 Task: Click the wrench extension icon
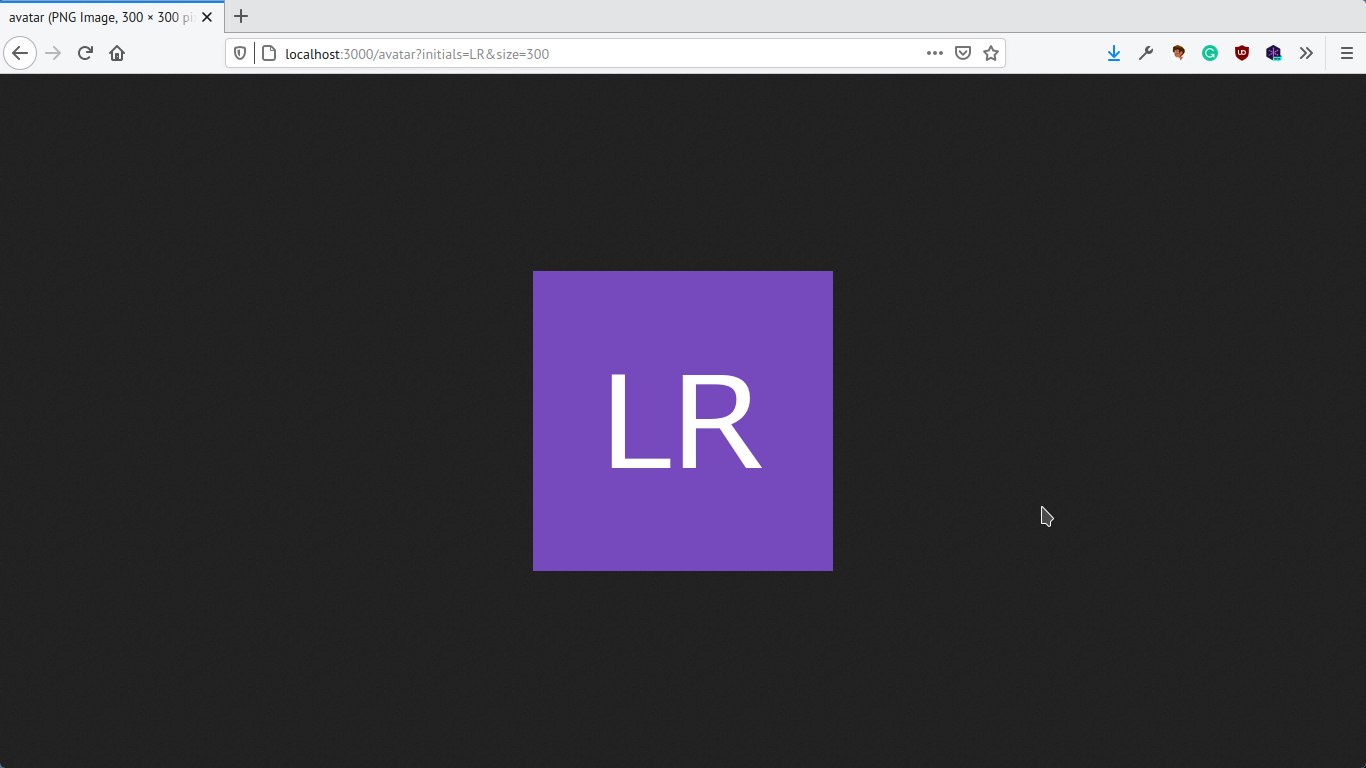click(x=1146, y=52)
